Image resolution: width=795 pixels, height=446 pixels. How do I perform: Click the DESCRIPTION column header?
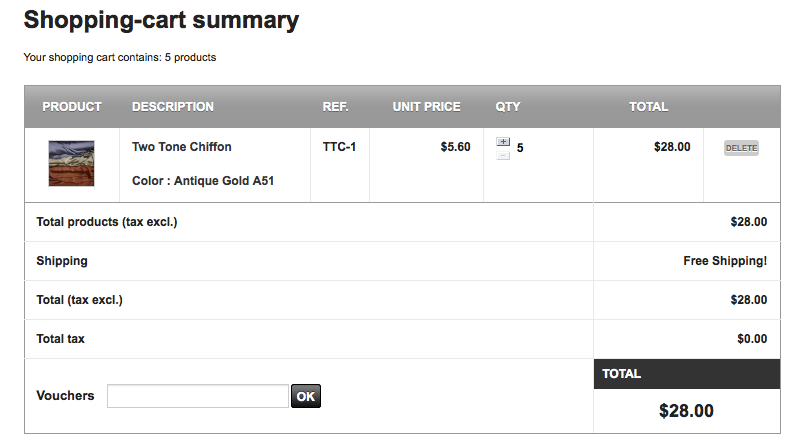(x=173, y=107)
